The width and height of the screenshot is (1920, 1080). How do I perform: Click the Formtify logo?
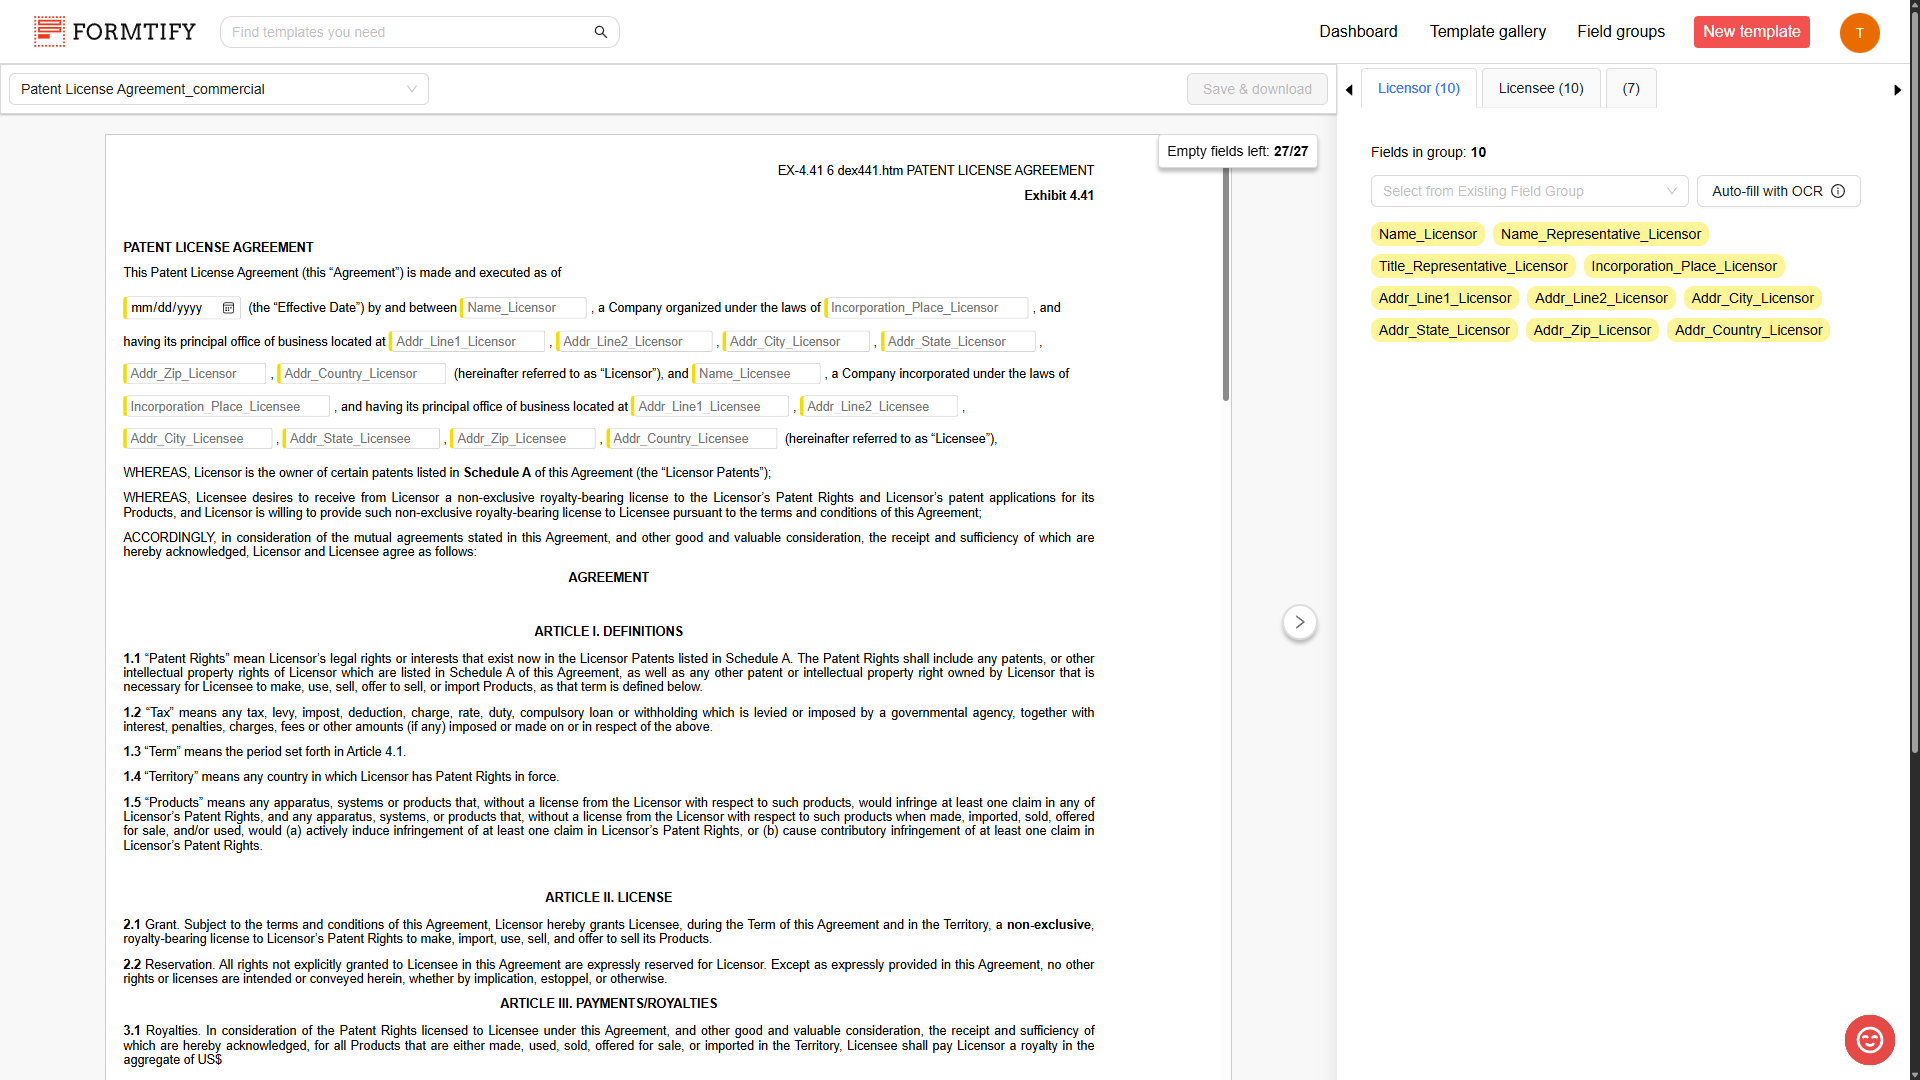[x=115, y=32]
